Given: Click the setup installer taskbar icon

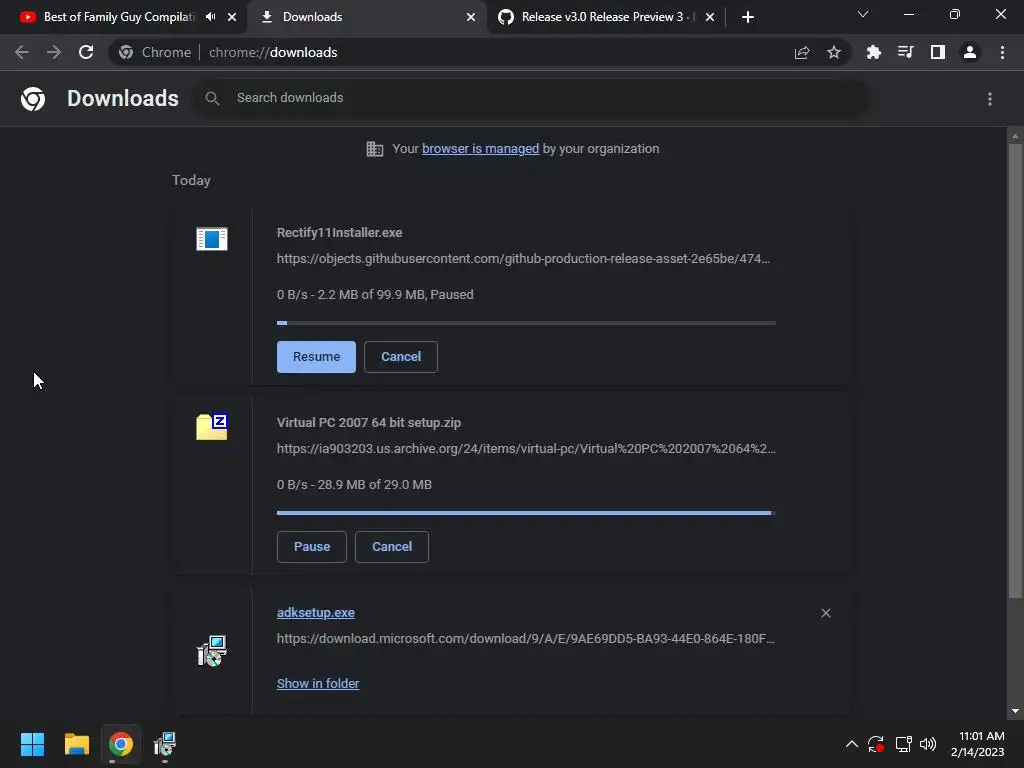Looking at the screenshot, I should point(165,744).
